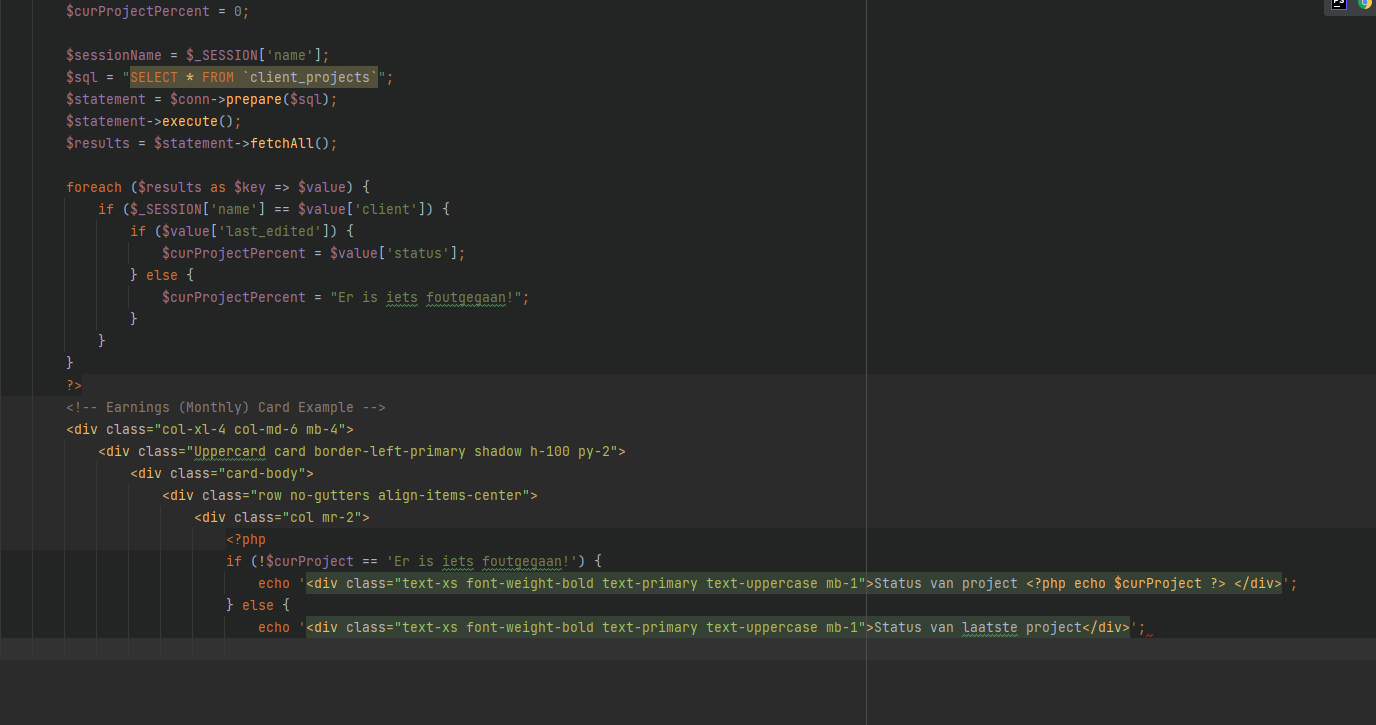Click "row no-gutters align-items-center" class value
1376x725 pixels.
[x=393, y=495]
